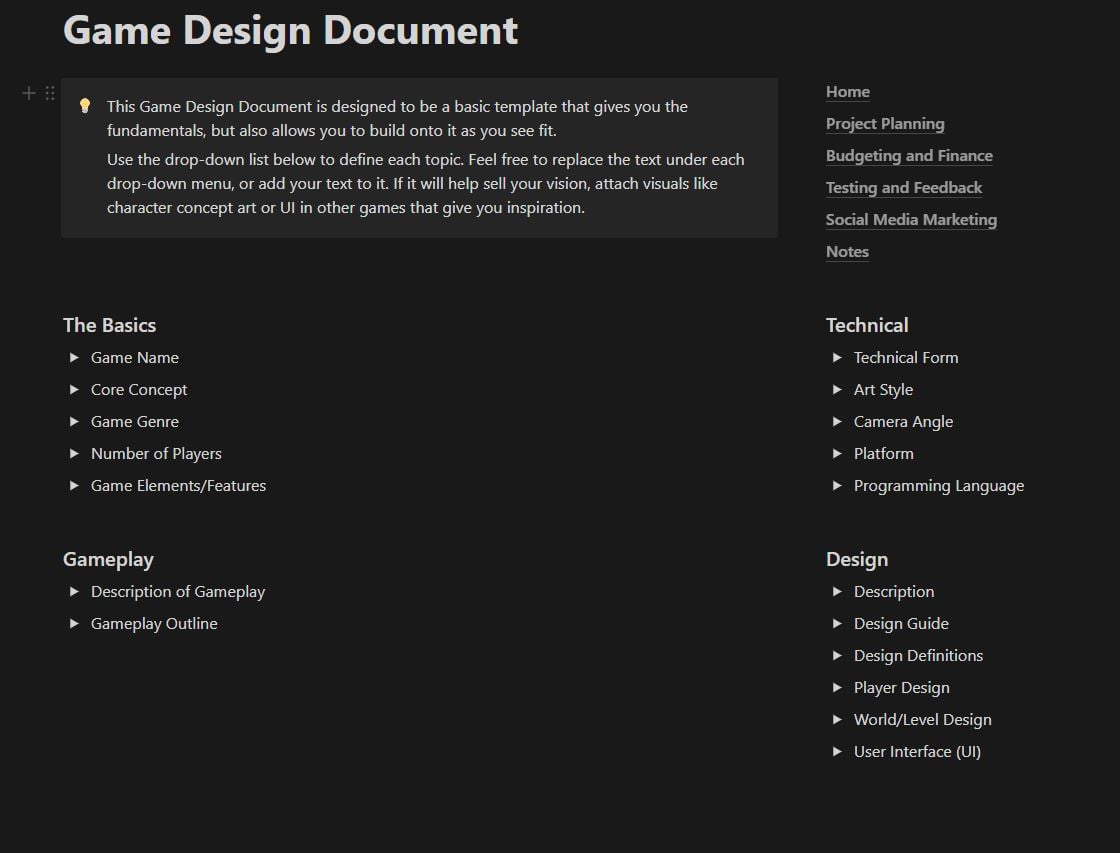Click the six-dot drag handle icon
The image size is (1120, 853).
pyautogui.click(x=50, y=92)
